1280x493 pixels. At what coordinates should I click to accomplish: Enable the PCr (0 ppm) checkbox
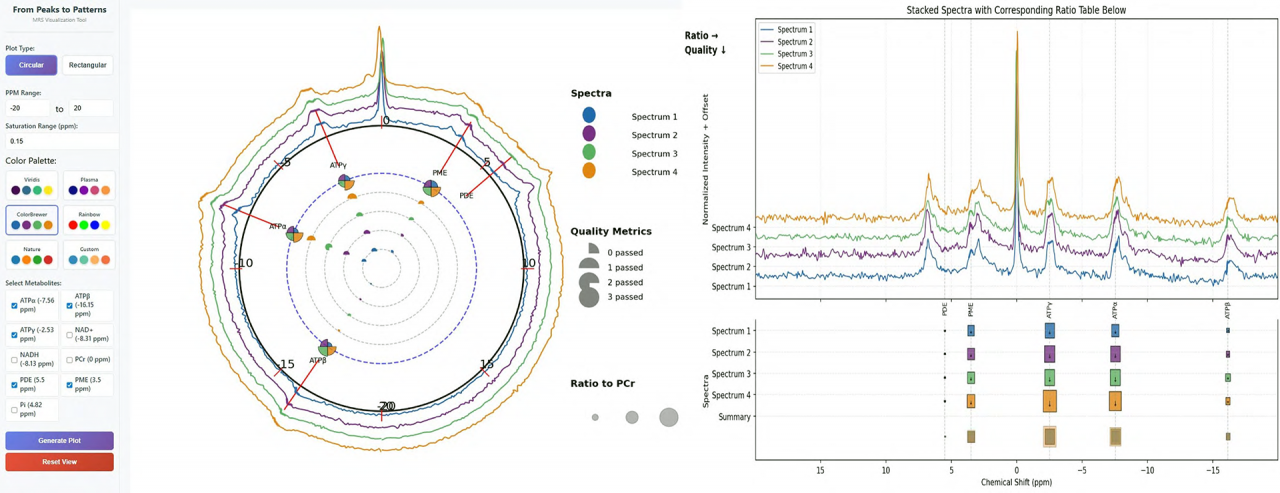point(69,360)
